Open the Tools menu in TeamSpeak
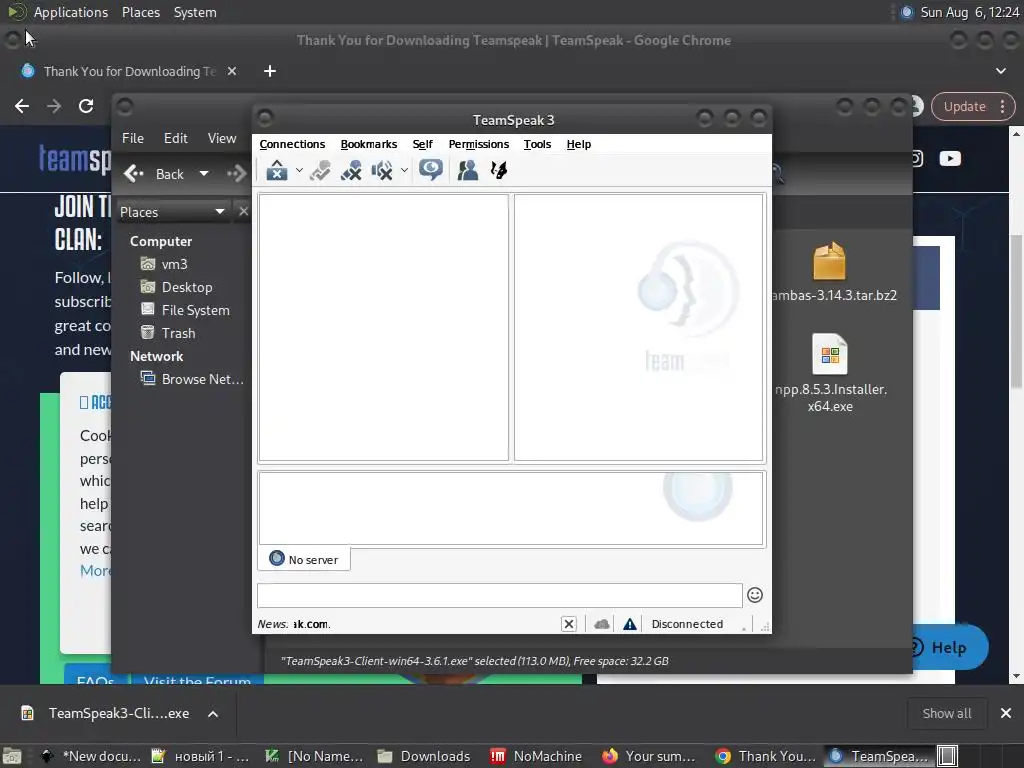Screen dimensions: 1024x768 pos(537,144)
